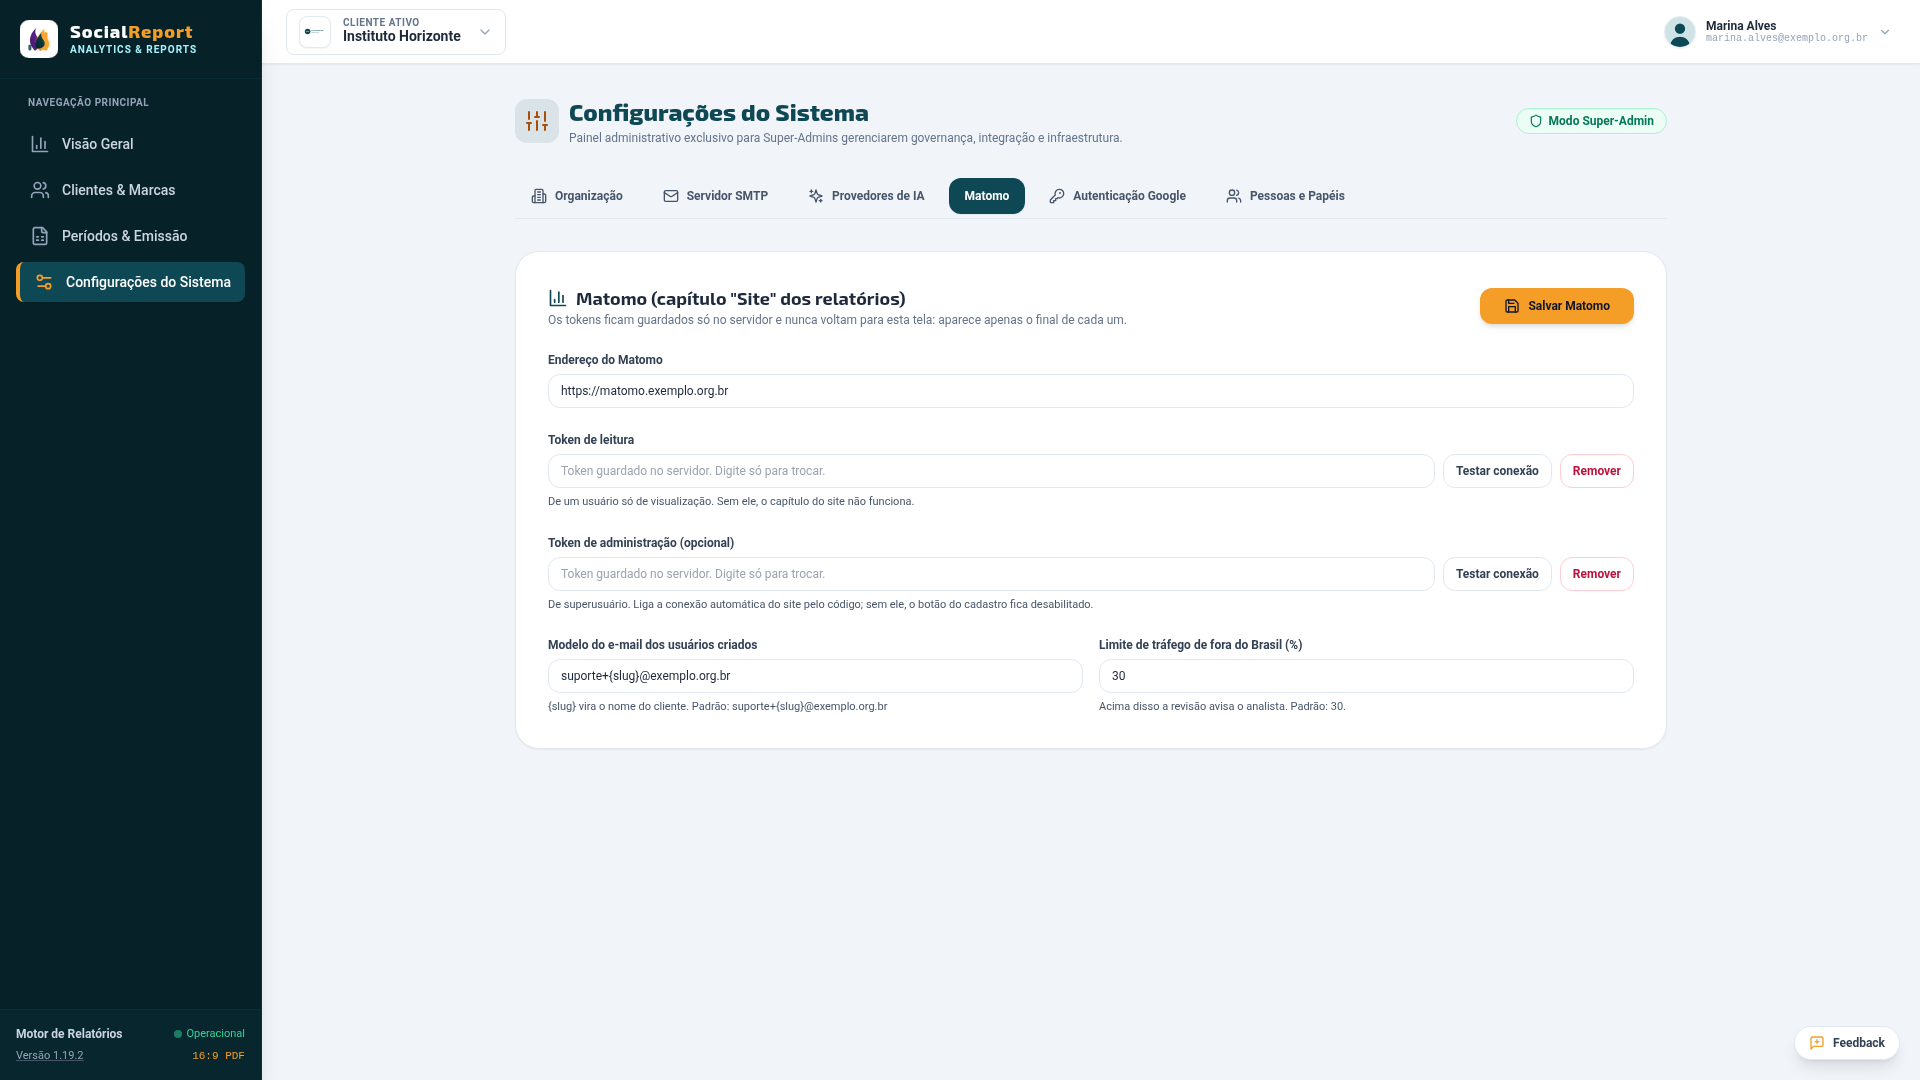
Task: Click the SocialReport flame logo icon
Action: point(39,39)
